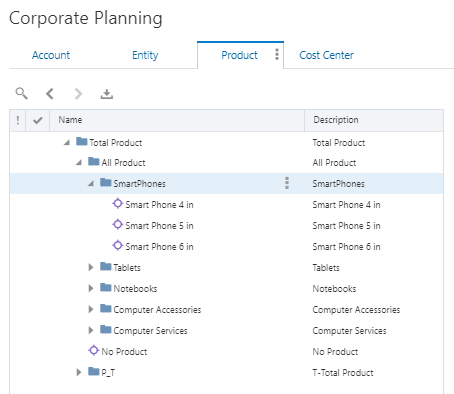Click the Smart Phone 4 in member icon
The width and height of the screenshot is (454, 394).
(117, 203)
